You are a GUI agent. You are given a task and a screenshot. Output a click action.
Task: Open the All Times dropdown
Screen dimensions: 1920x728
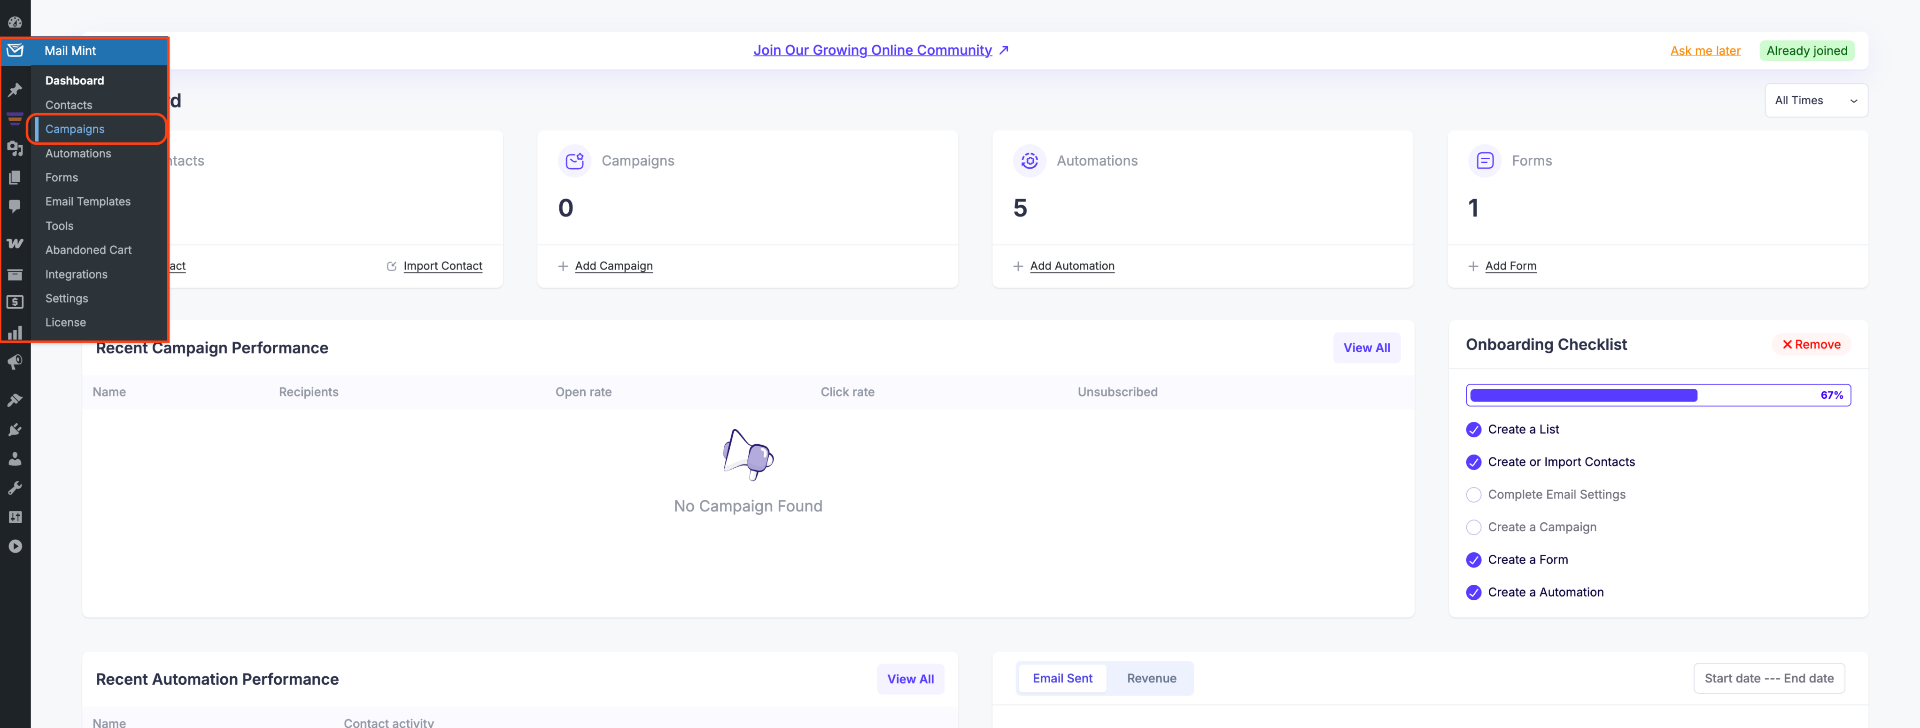coord(1816,100)
